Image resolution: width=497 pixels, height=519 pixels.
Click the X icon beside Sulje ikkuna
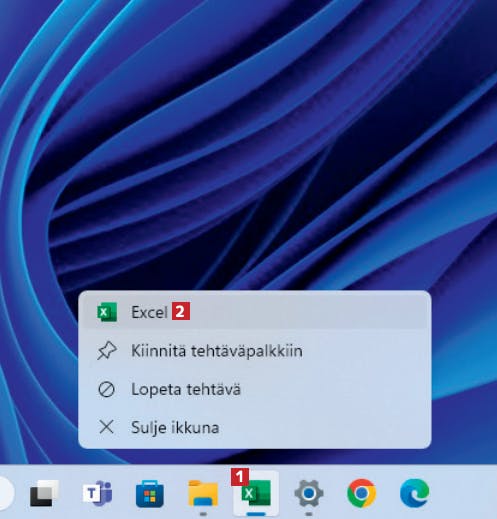coord(107,427)
